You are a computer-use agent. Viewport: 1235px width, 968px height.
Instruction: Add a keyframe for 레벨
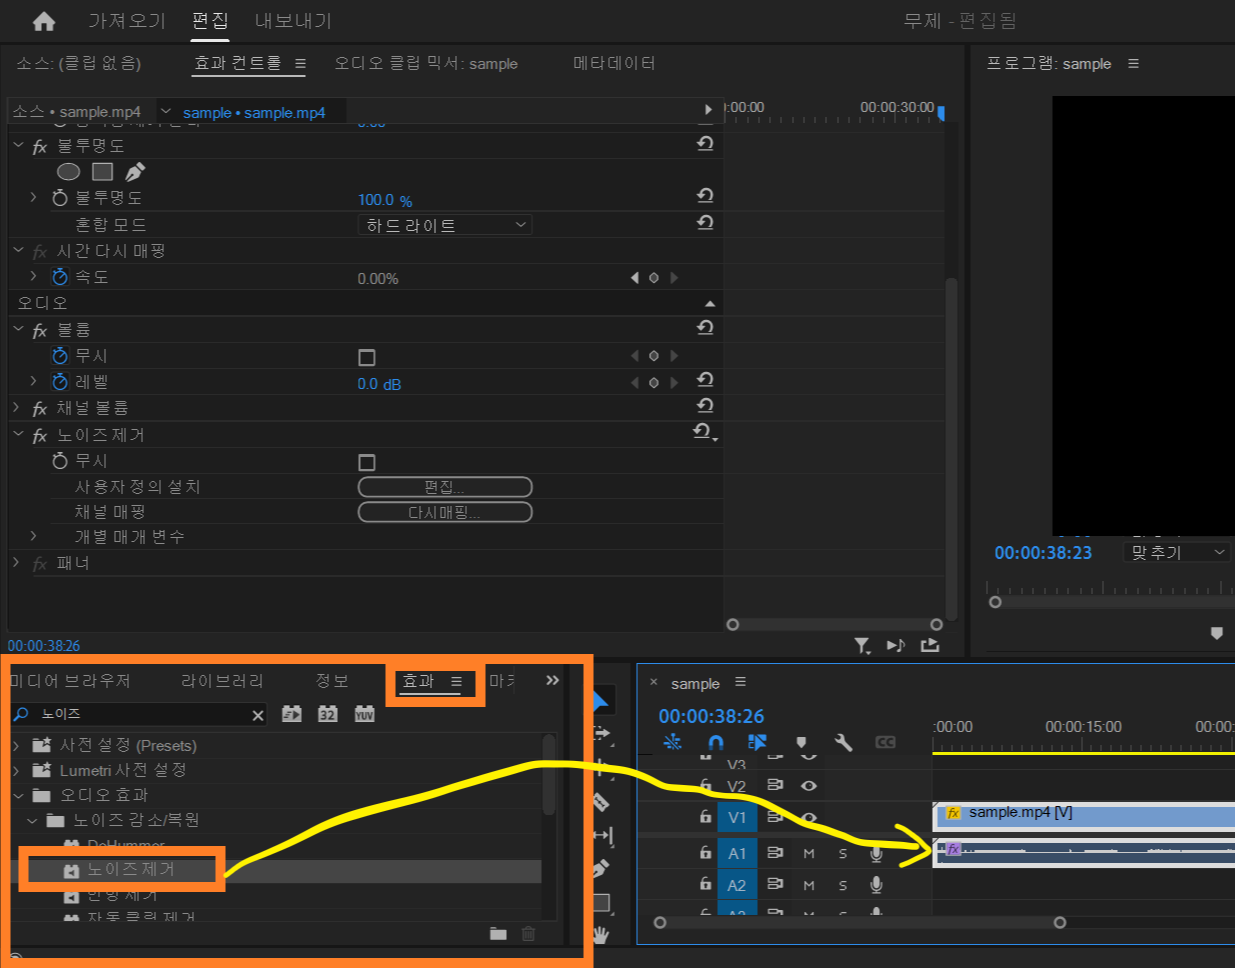654,383
